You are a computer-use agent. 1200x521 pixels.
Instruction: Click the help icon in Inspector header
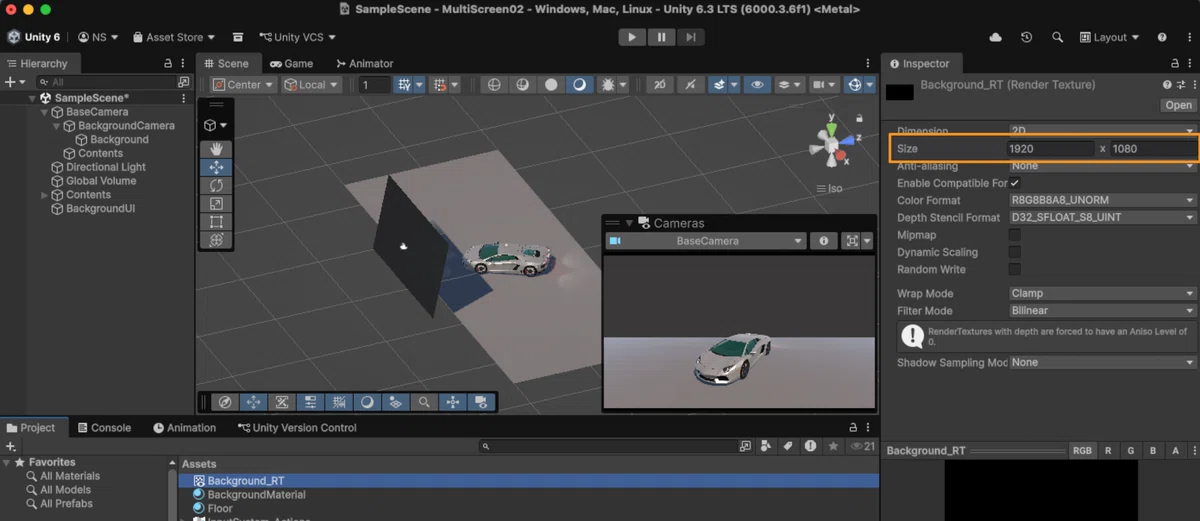pos(1167,85)
